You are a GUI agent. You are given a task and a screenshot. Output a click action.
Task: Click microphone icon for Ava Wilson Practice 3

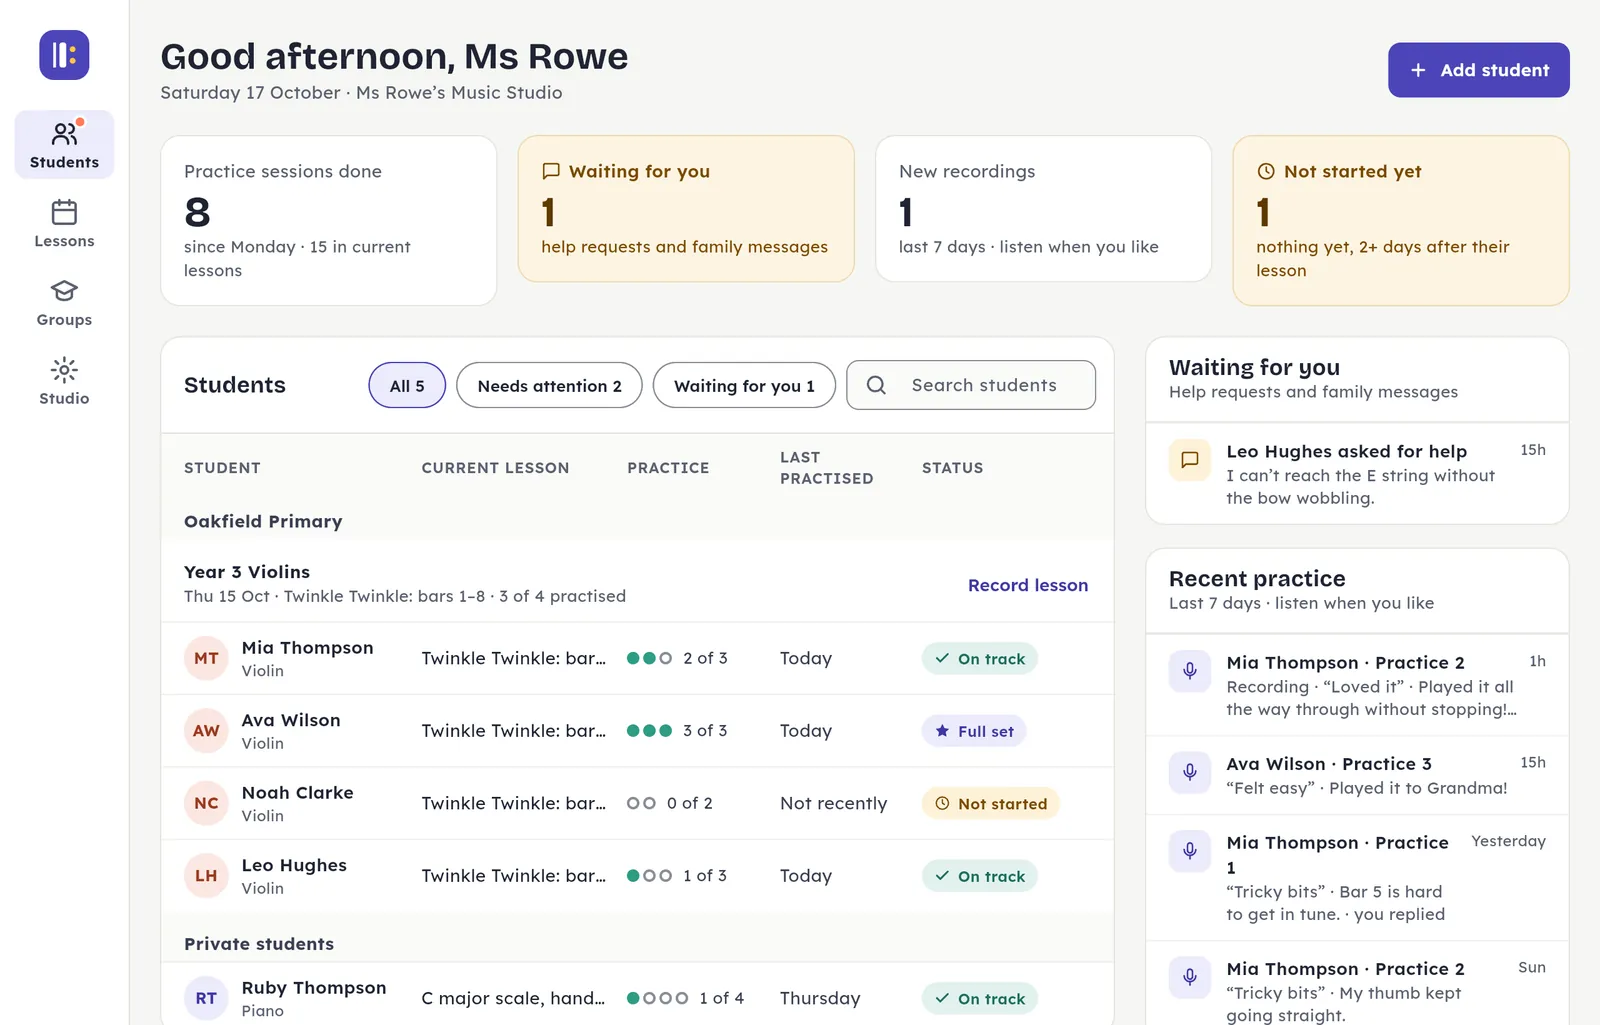pyautogui.click(x=1190, y=772)
